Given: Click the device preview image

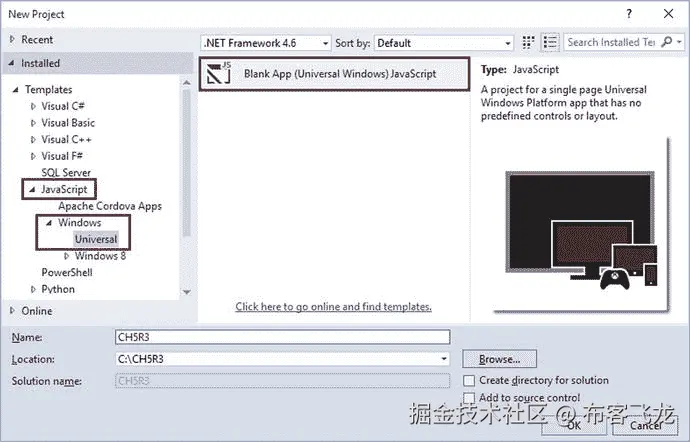Looking at the screenshot, I should (581, 231).
